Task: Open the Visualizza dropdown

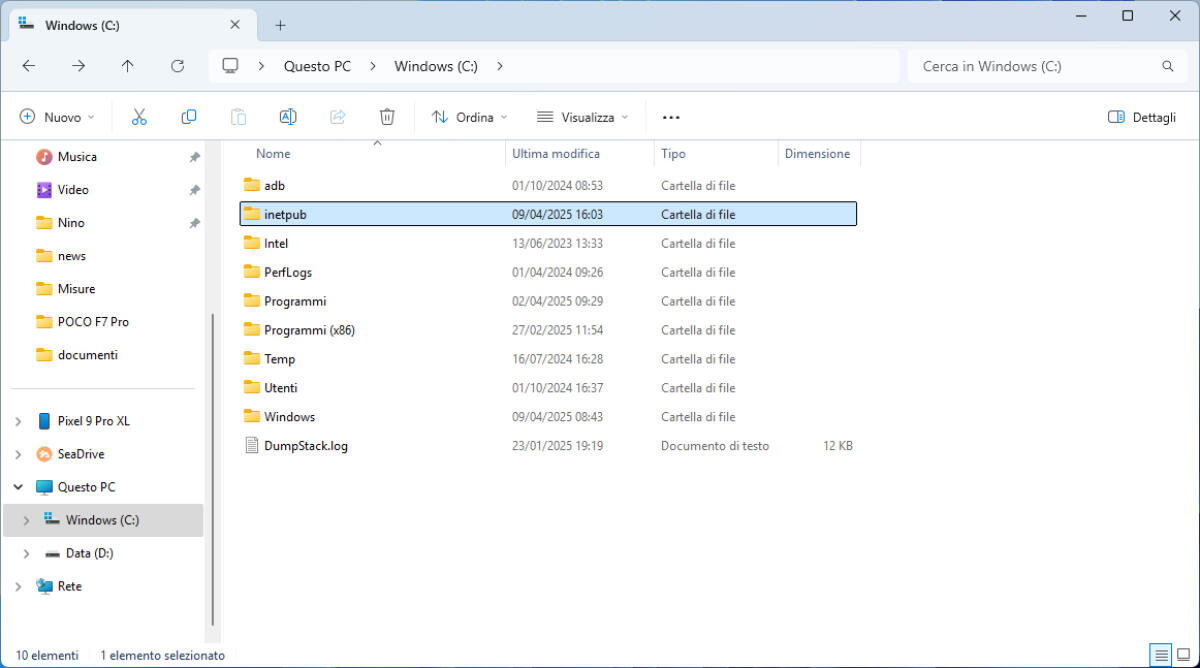Action: (581, 117)
